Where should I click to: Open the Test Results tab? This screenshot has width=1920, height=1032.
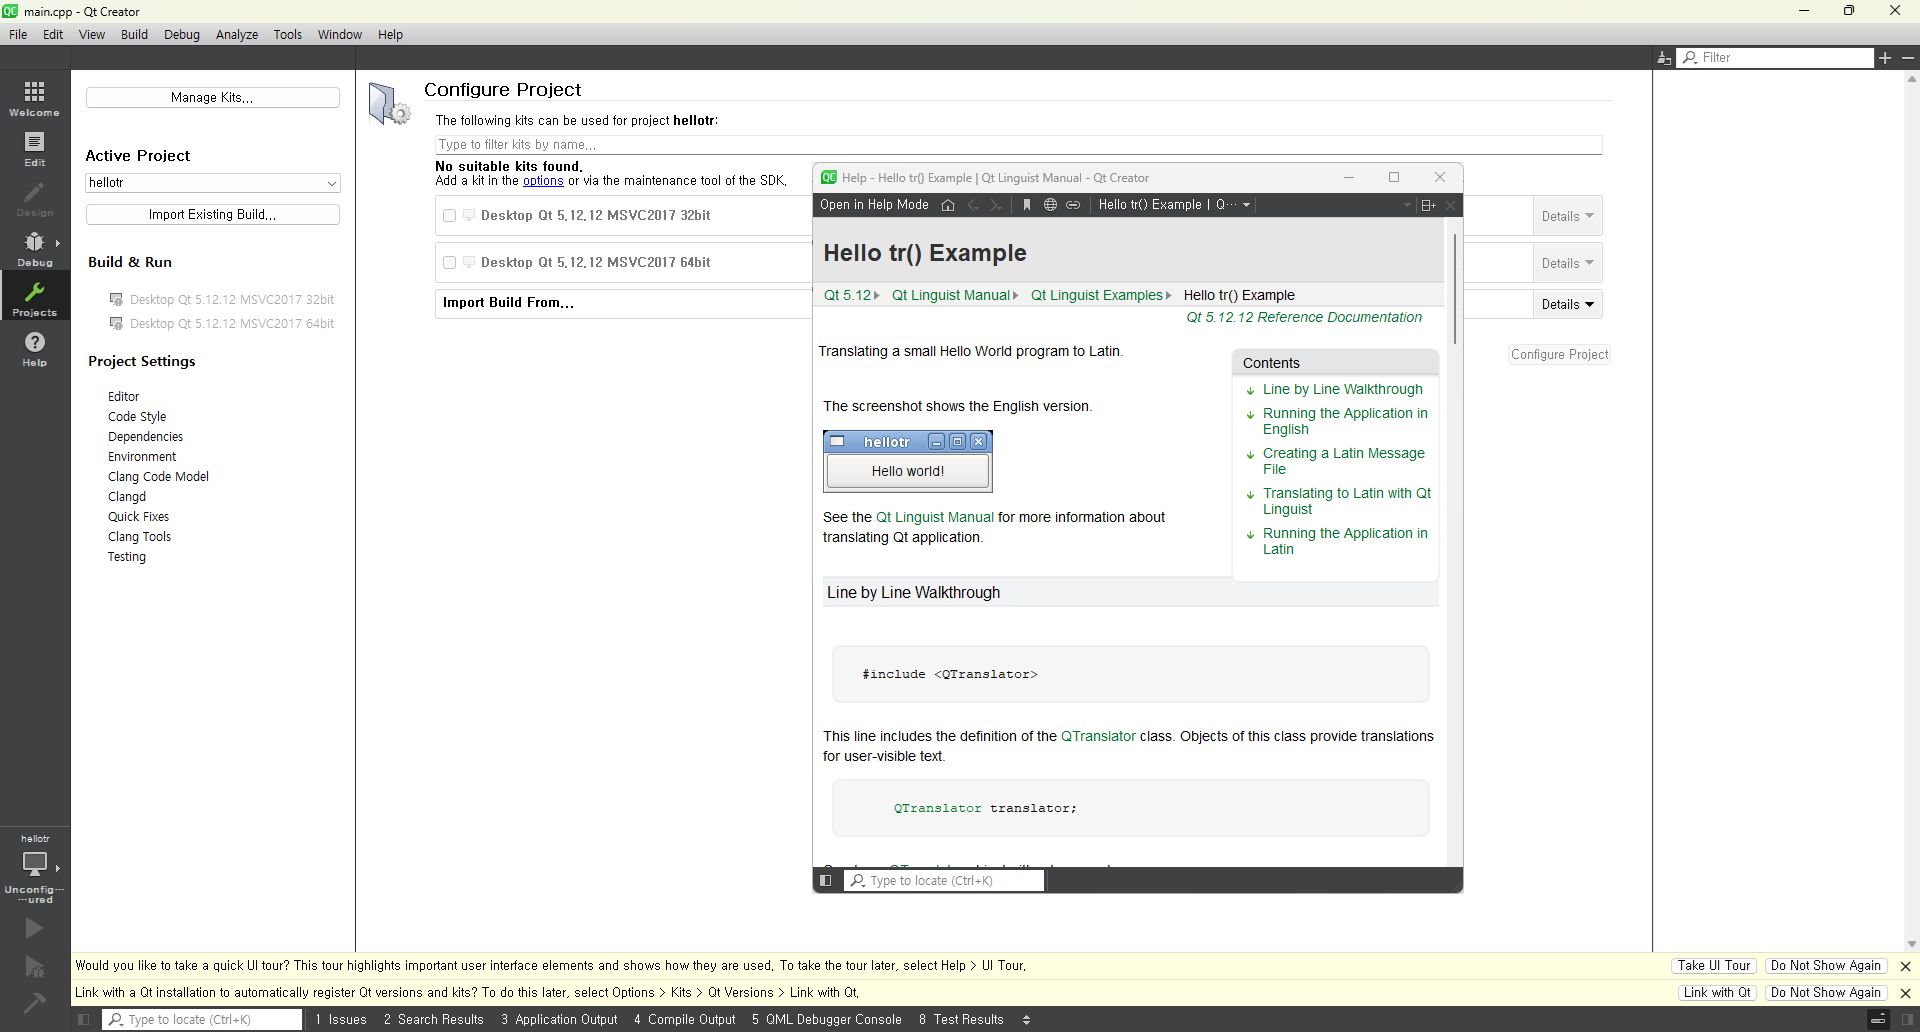point(961,1020)
